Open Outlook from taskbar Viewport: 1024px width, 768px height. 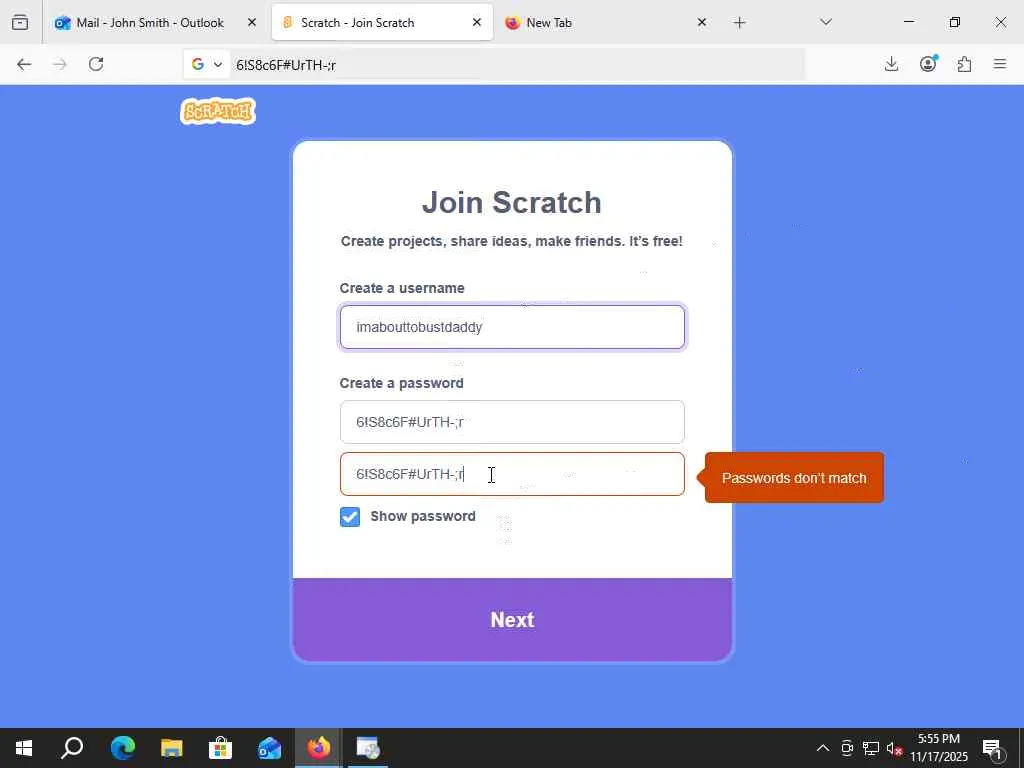click(x=269, y=748)
